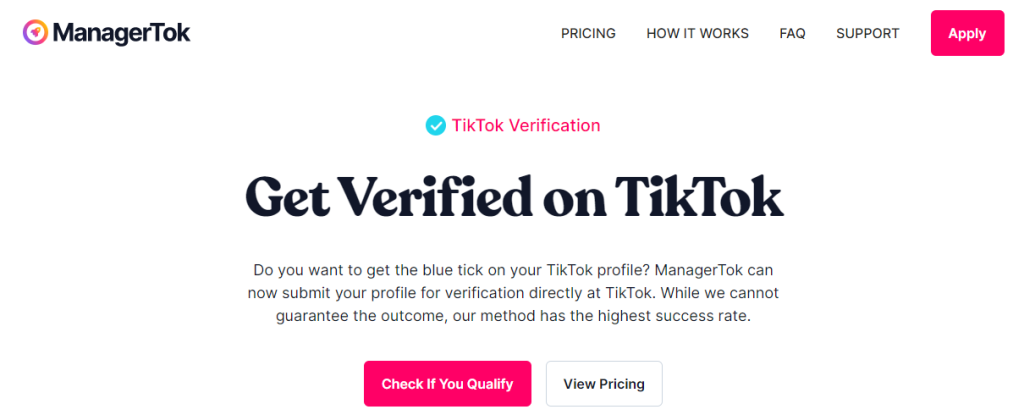Visit the SUPPORT page

click(867, 33)
